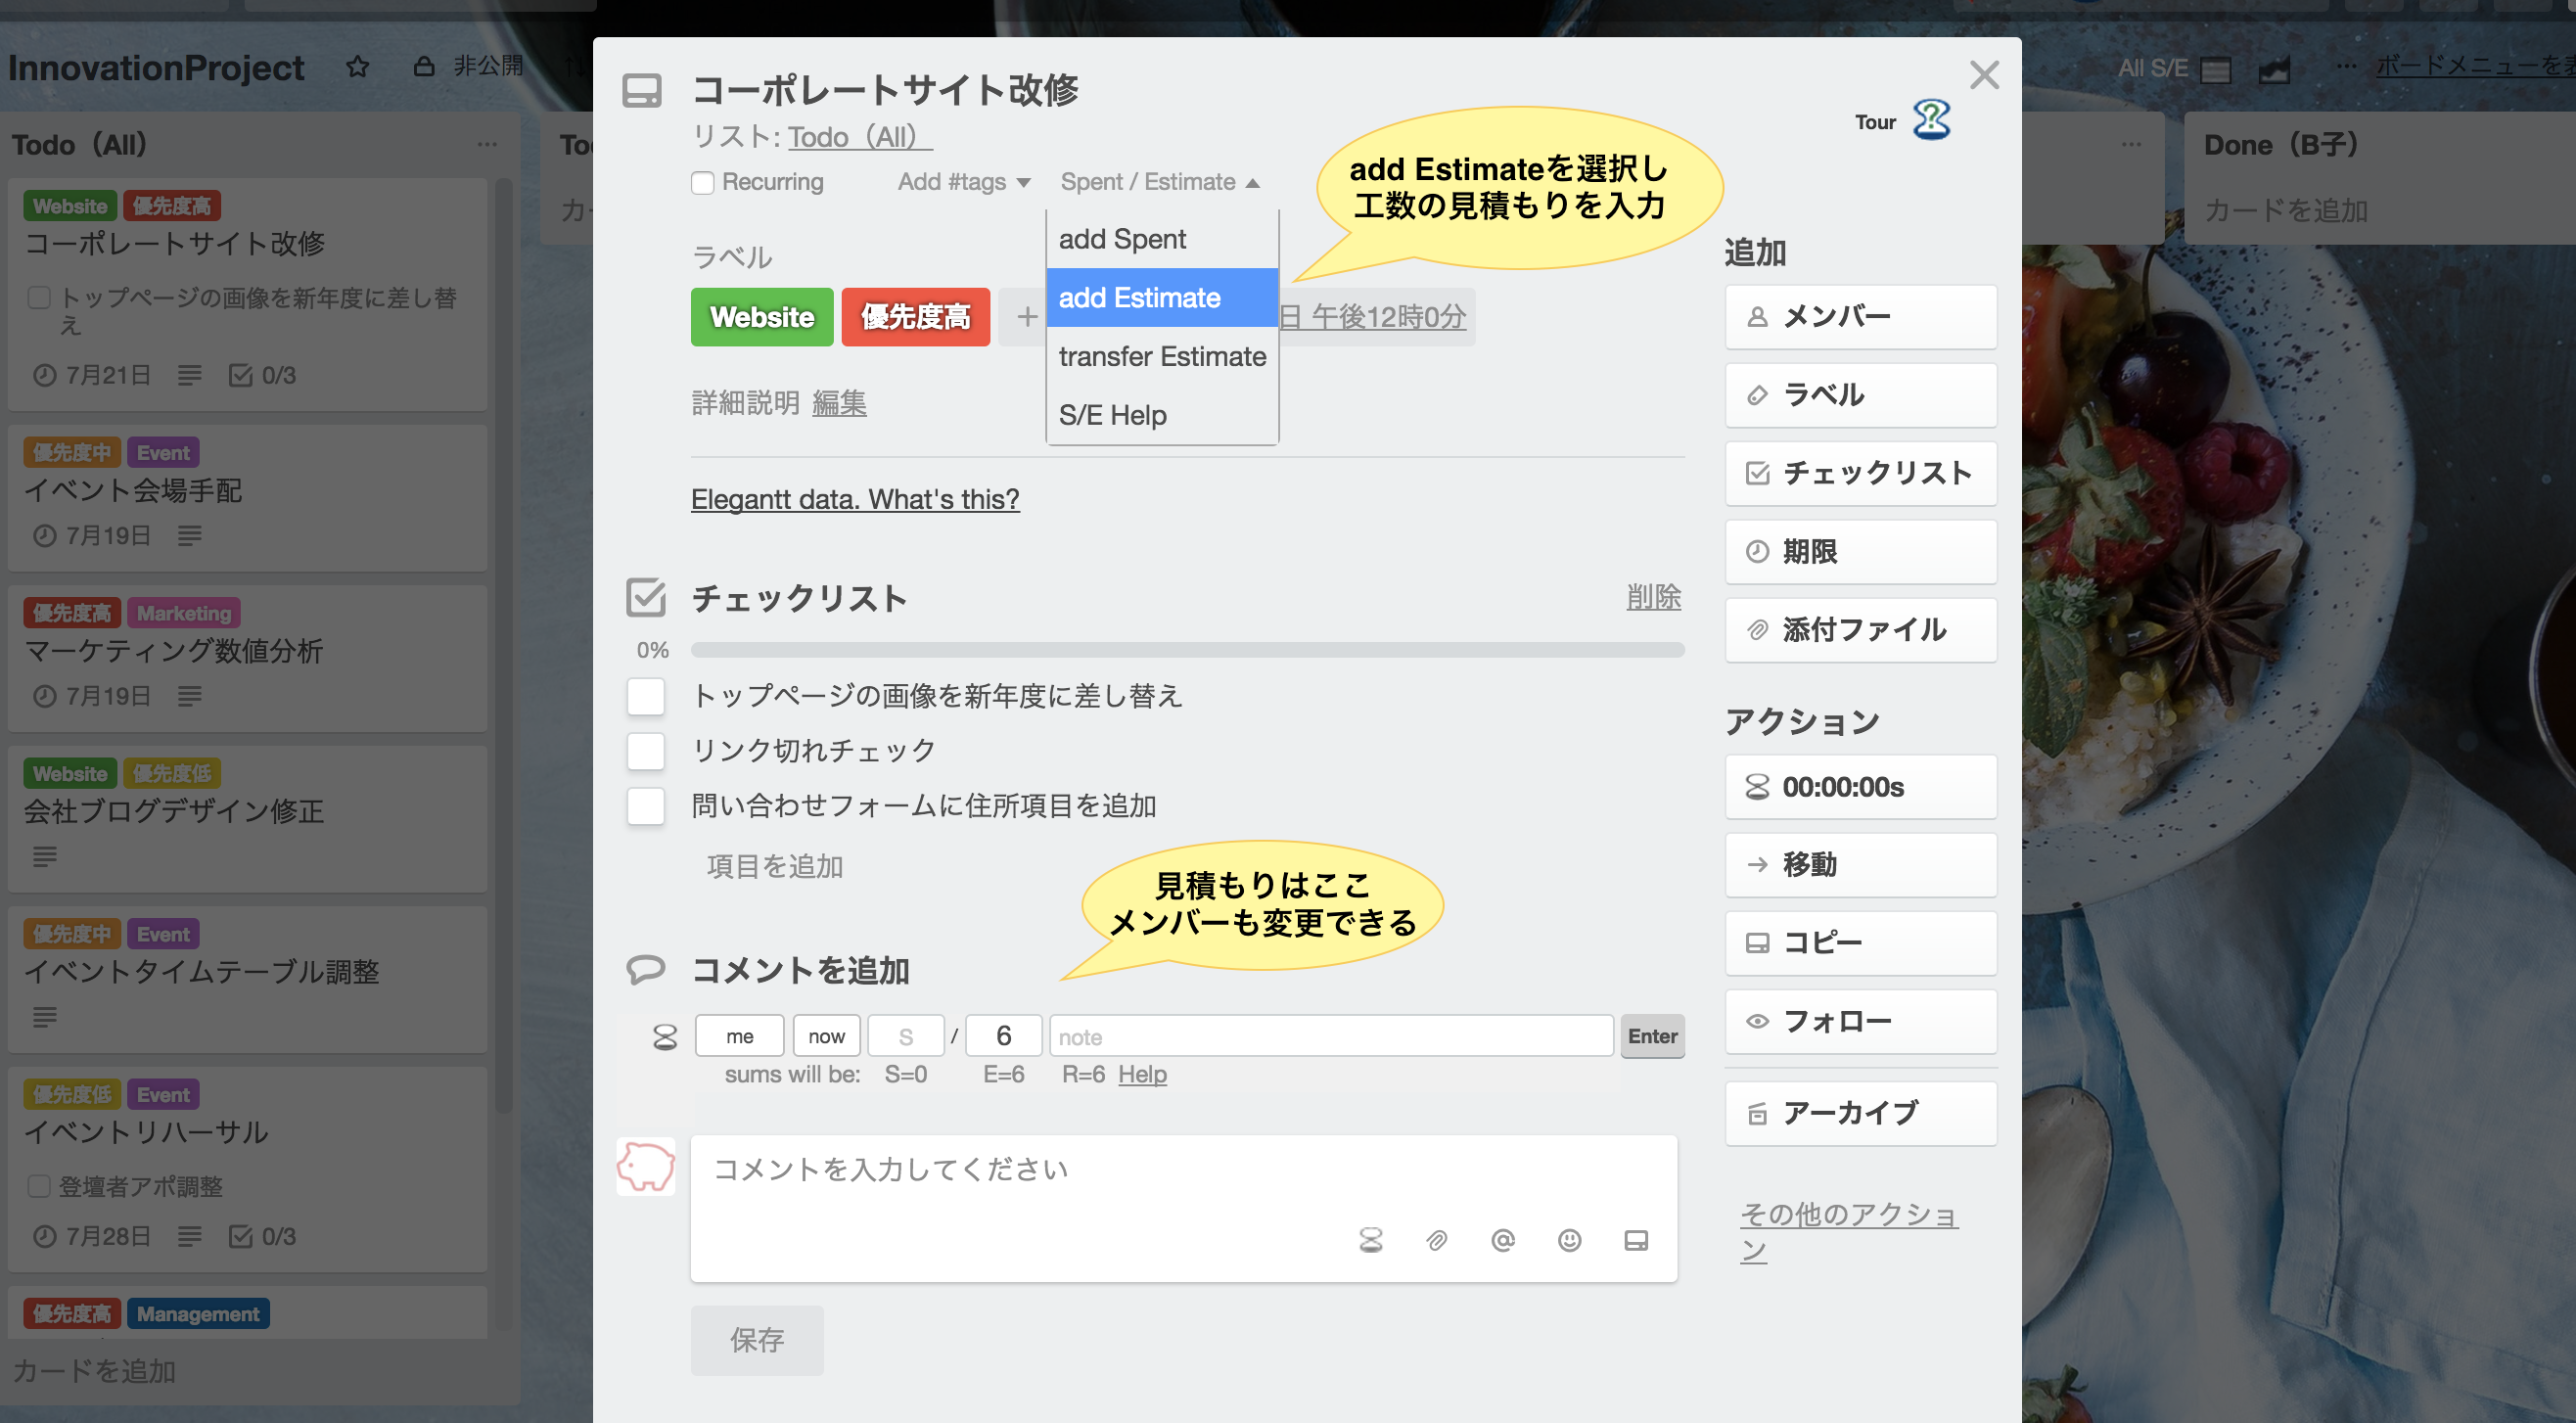Close the card detail dialog
The width and height of the screenshot is (2576, 1423).
tap(1984, 75)
